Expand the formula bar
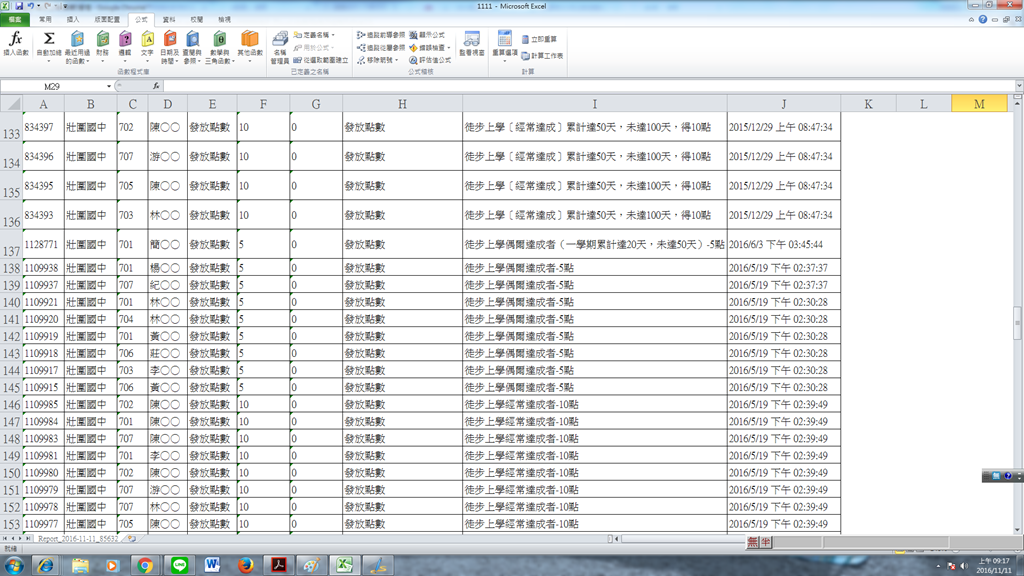Screen dimensions: 1024x576 (1019, 86)
